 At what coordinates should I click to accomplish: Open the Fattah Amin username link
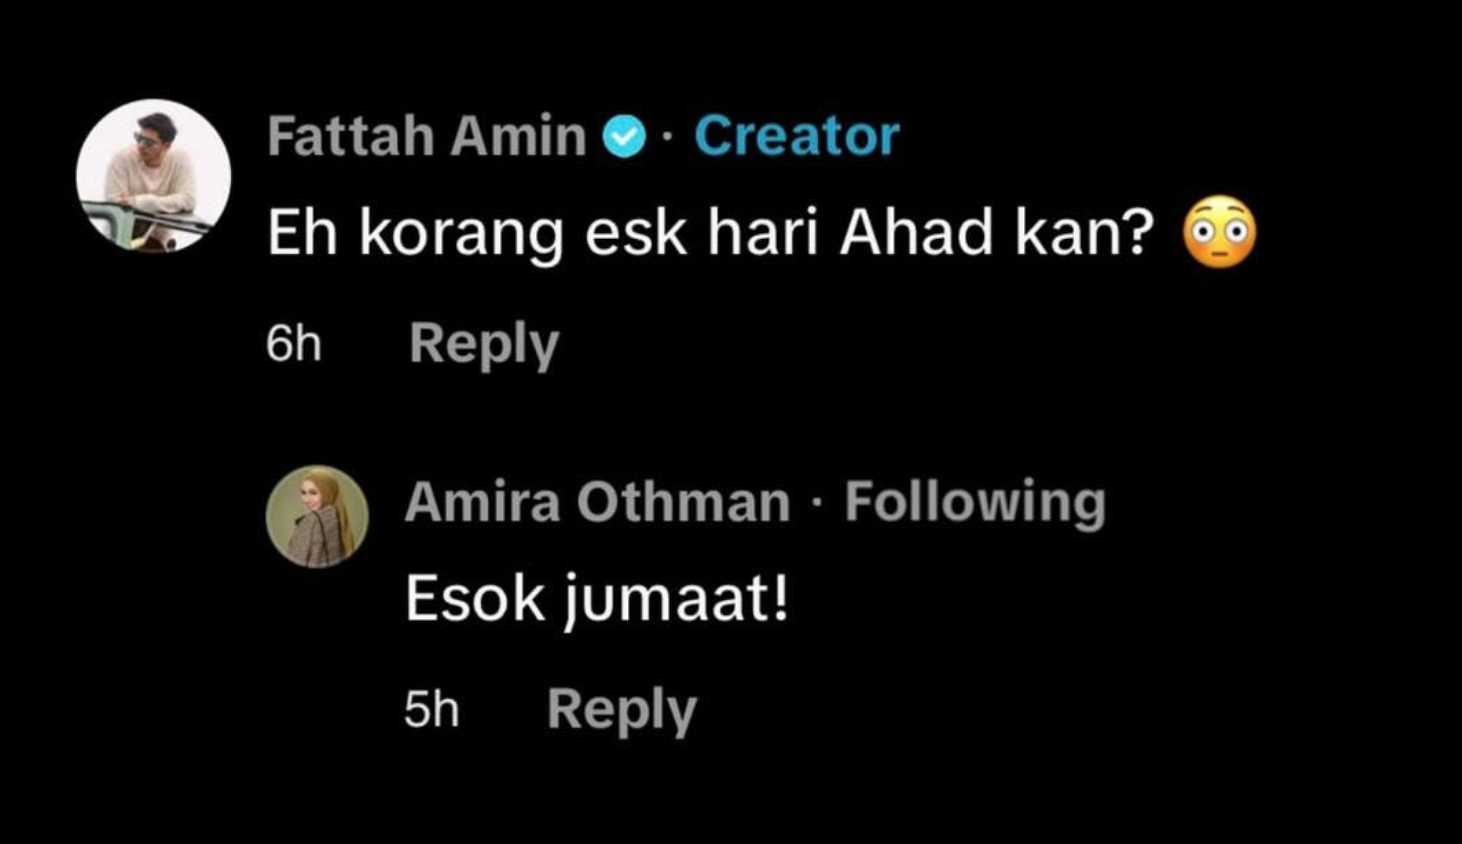click(426, 136)
